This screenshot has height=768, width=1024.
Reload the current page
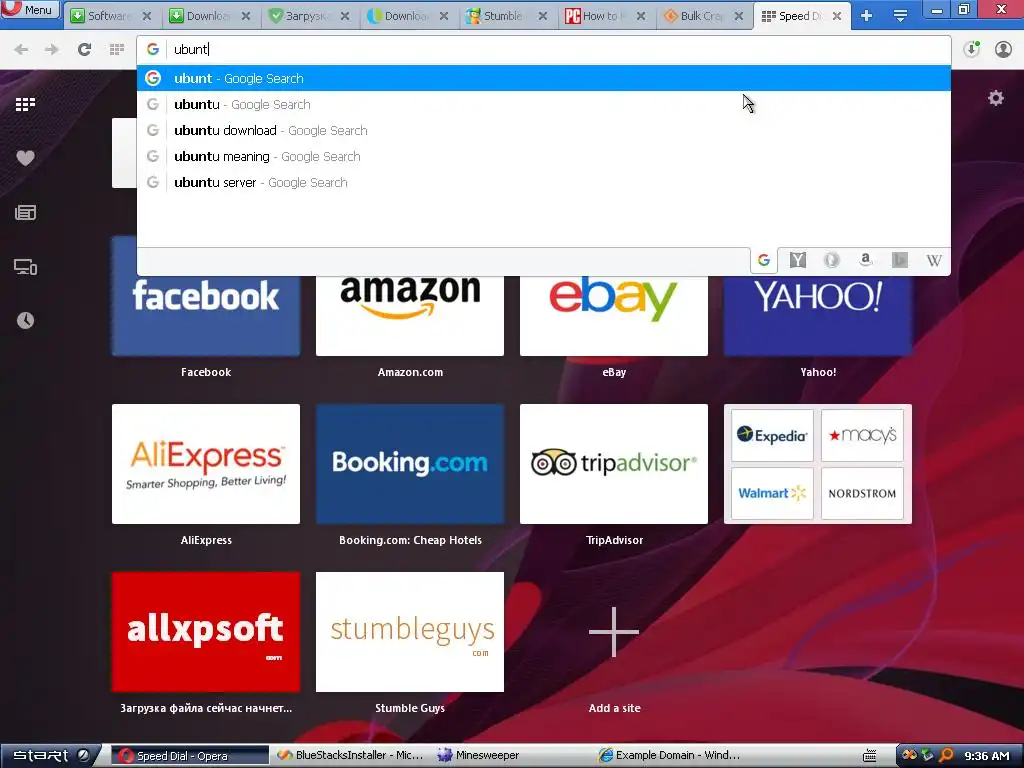[x=84, y=49]
